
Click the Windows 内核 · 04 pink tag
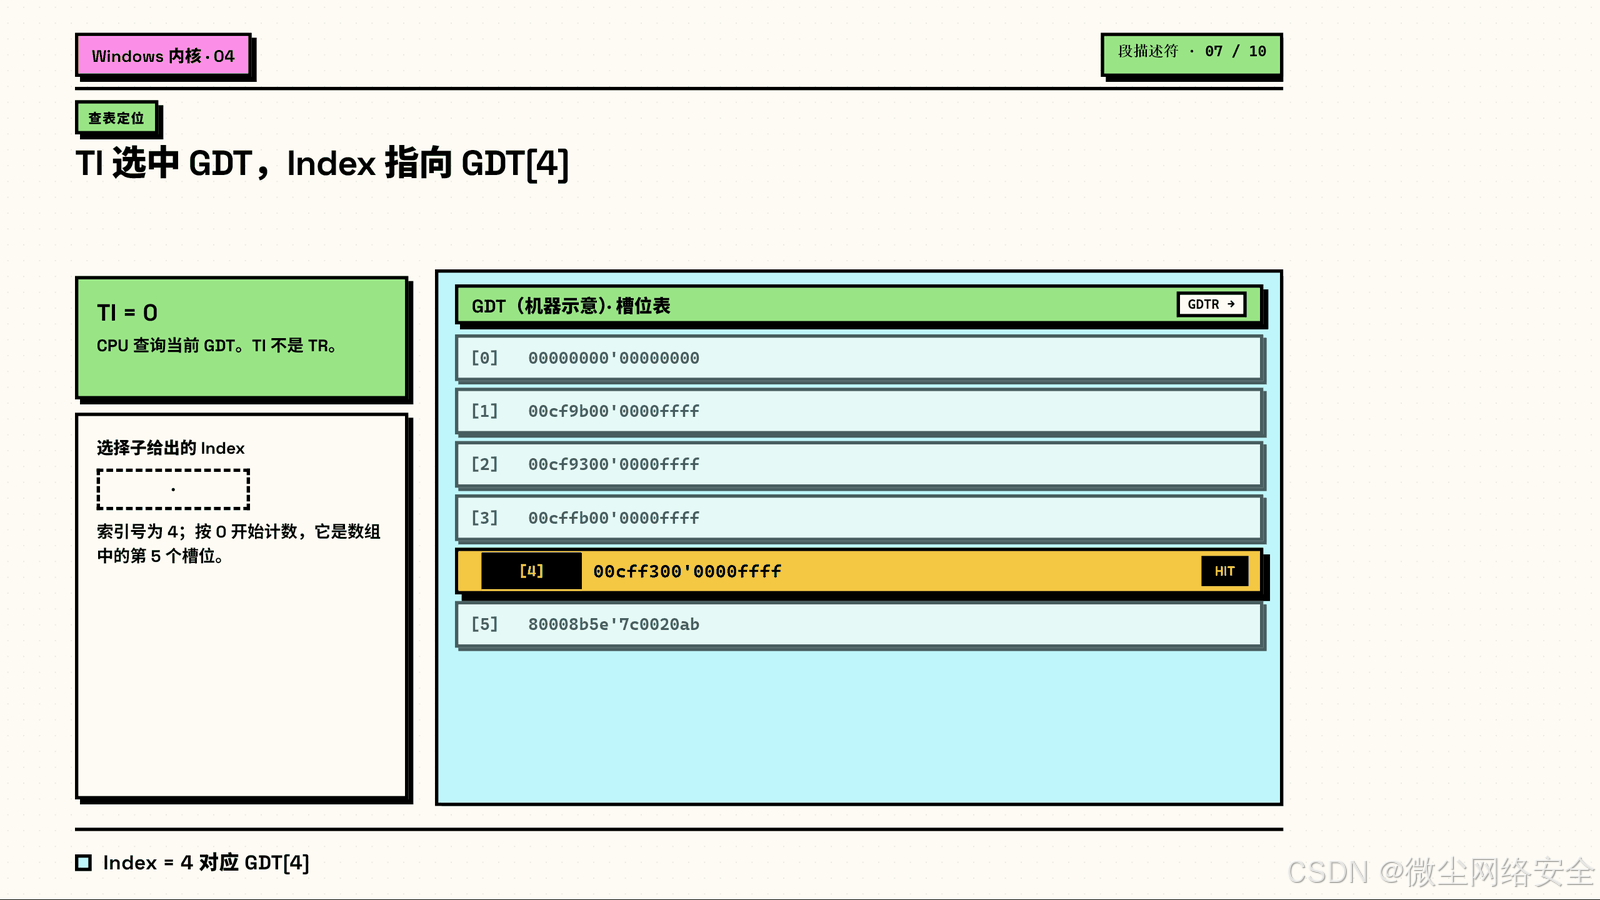pyautogui.click(x=163, y=56)
